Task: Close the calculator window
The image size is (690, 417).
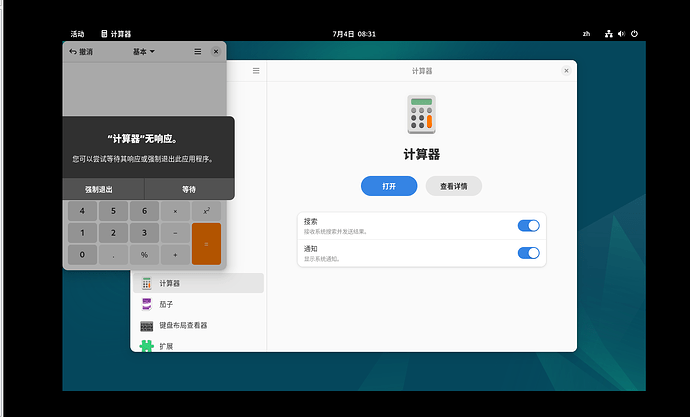Action: [x=216, y=51]
